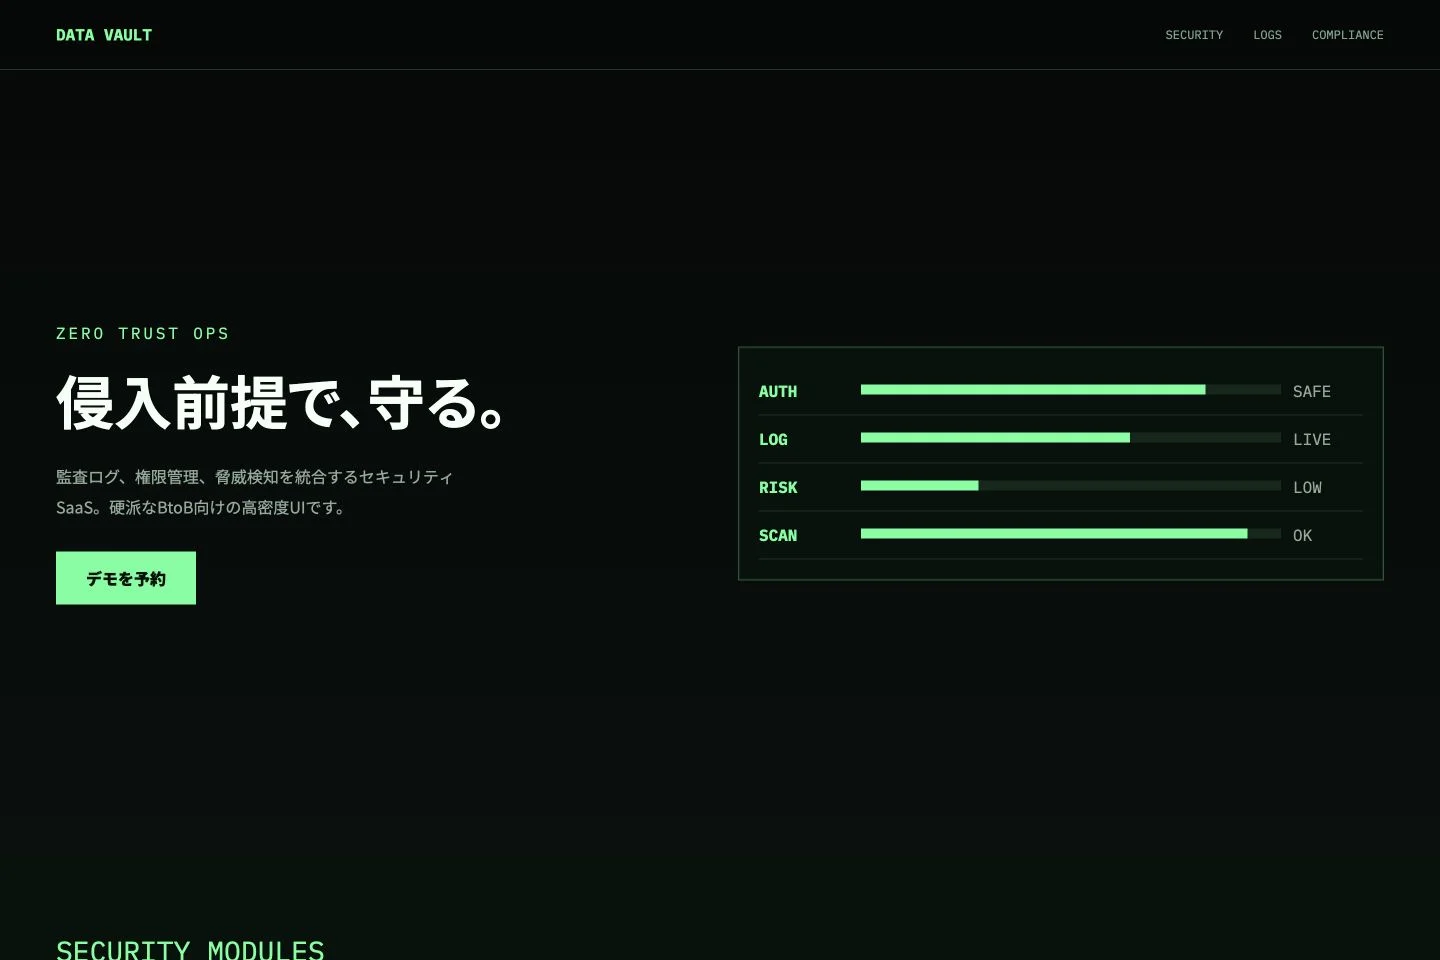Click the デモを予約 button
Image resolution: width=1440 pixels, height=960 pixels.
126,578
